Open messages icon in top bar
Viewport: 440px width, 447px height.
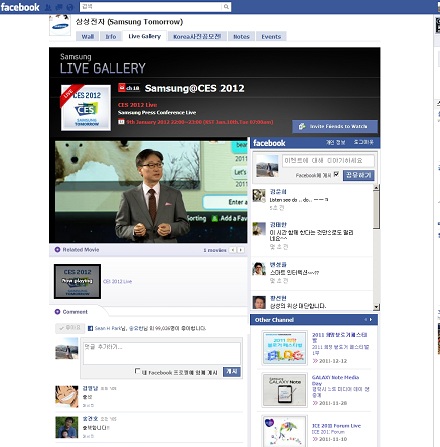click(x=59, y=7)
